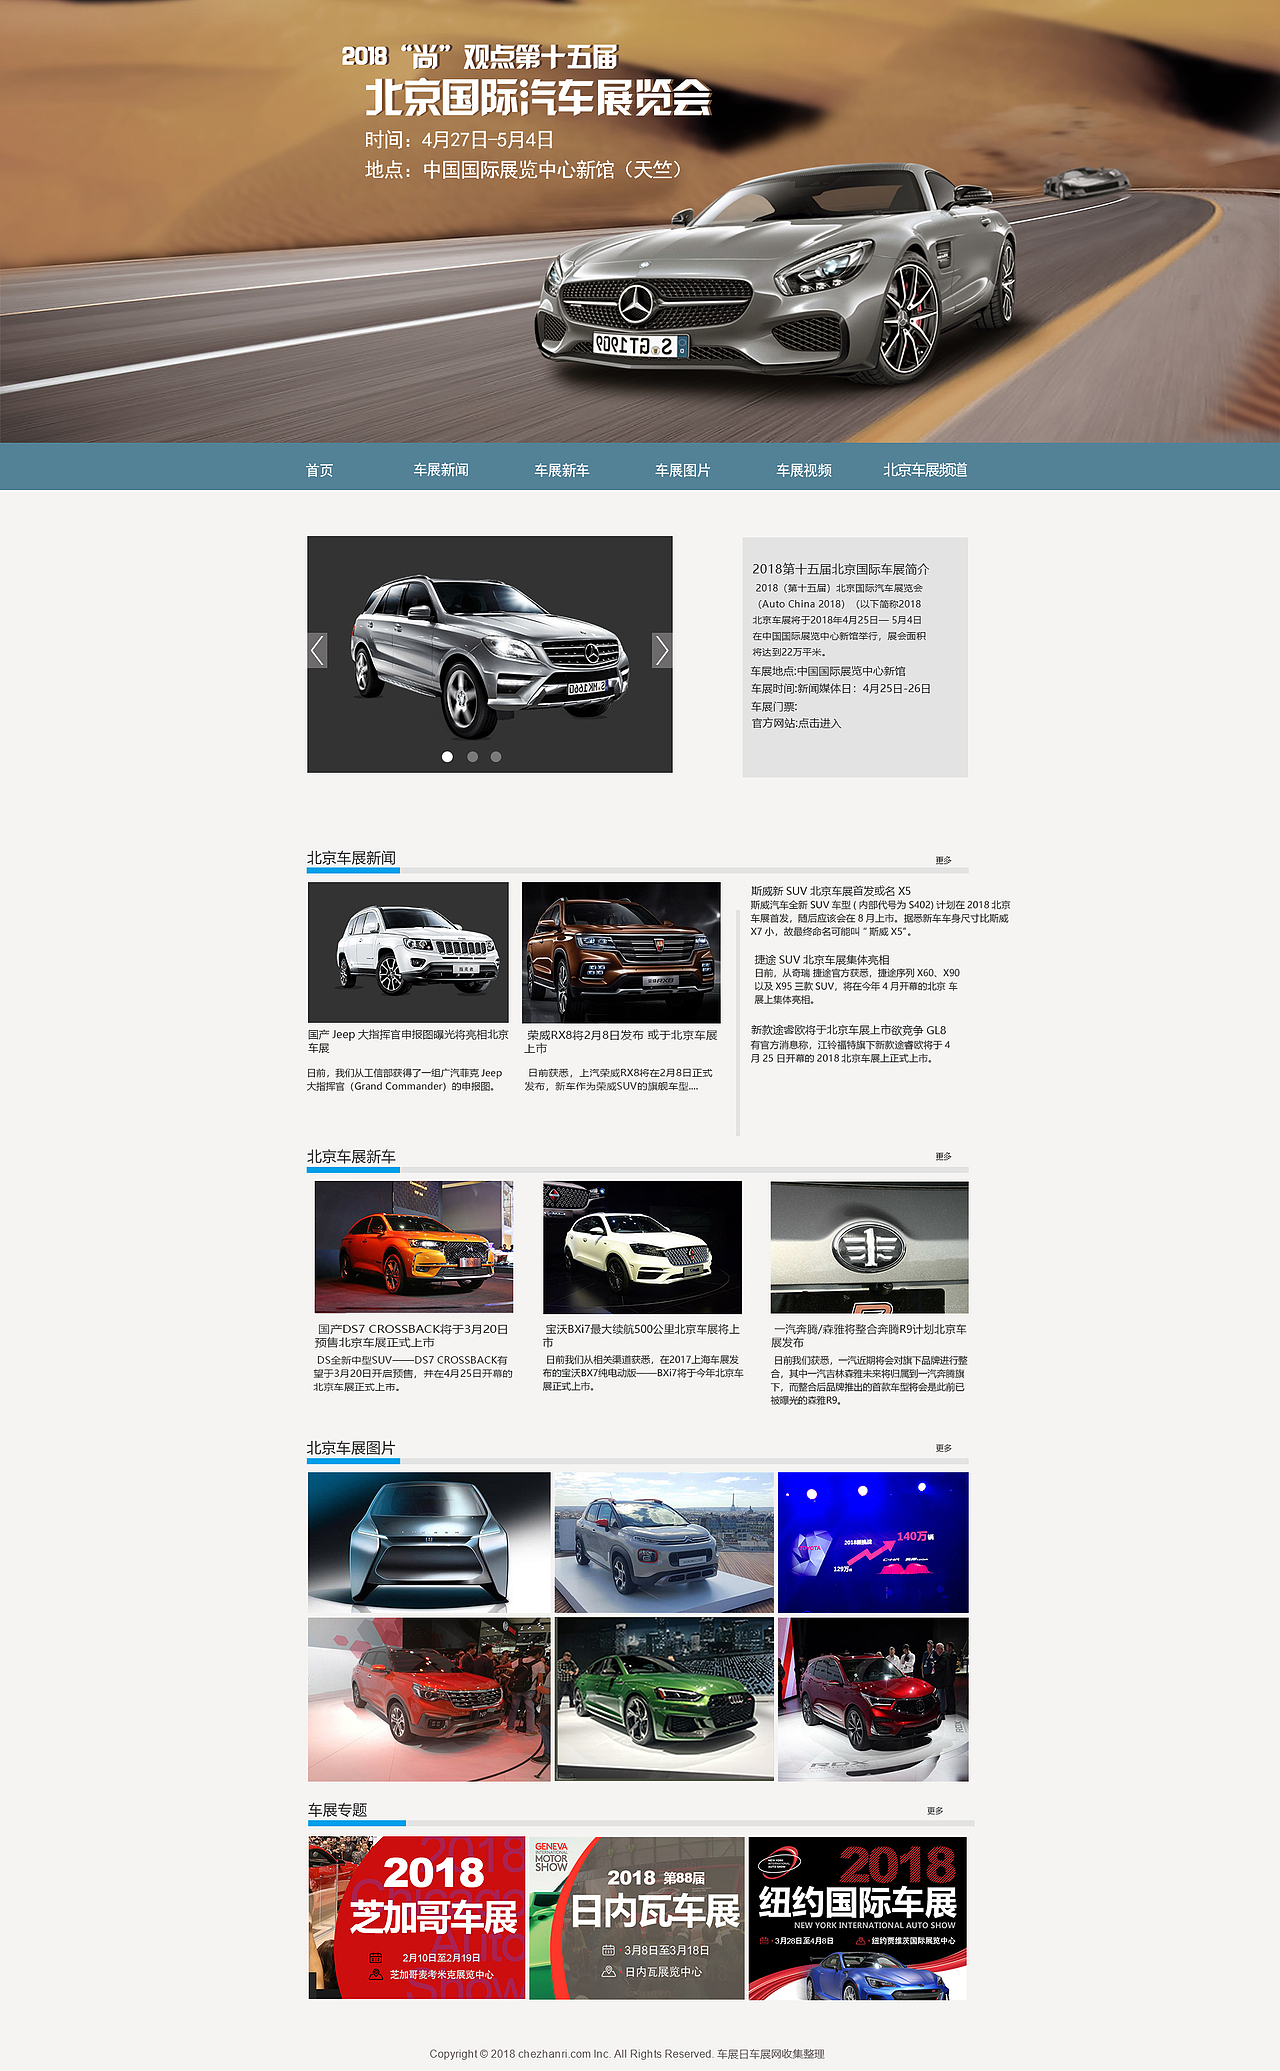This screenshot has width=1280, height=2071.
Task: Select the third carousel dot
Action: (496, 757)
